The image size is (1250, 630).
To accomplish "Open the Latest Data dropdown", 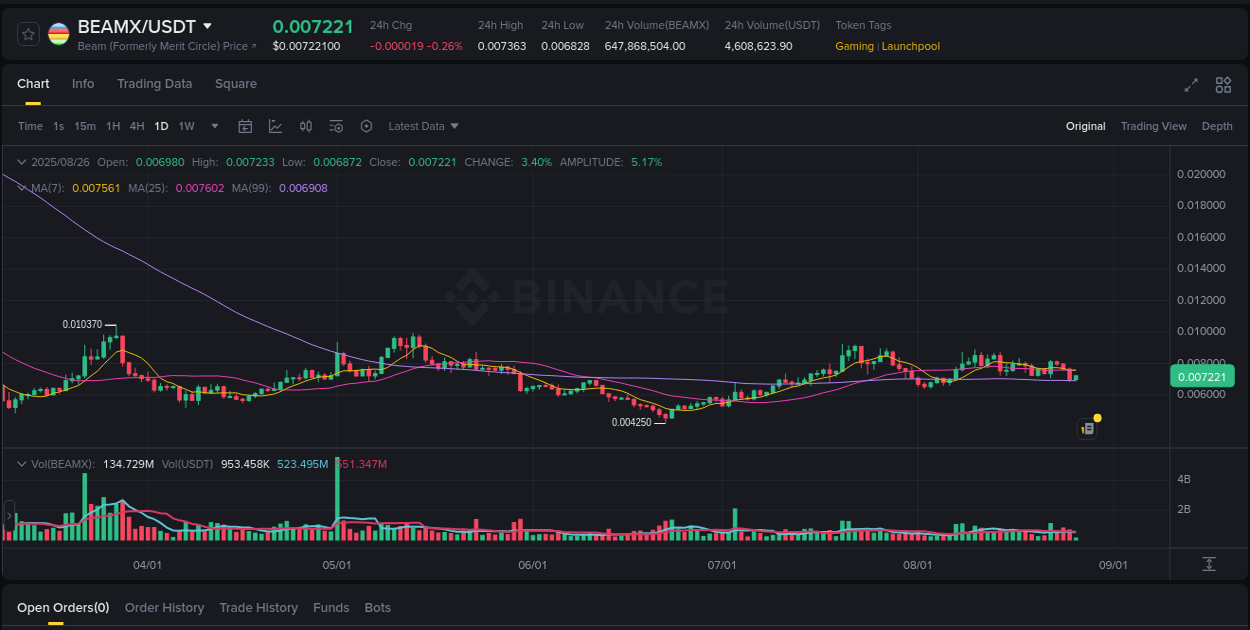I will (423, 126).
